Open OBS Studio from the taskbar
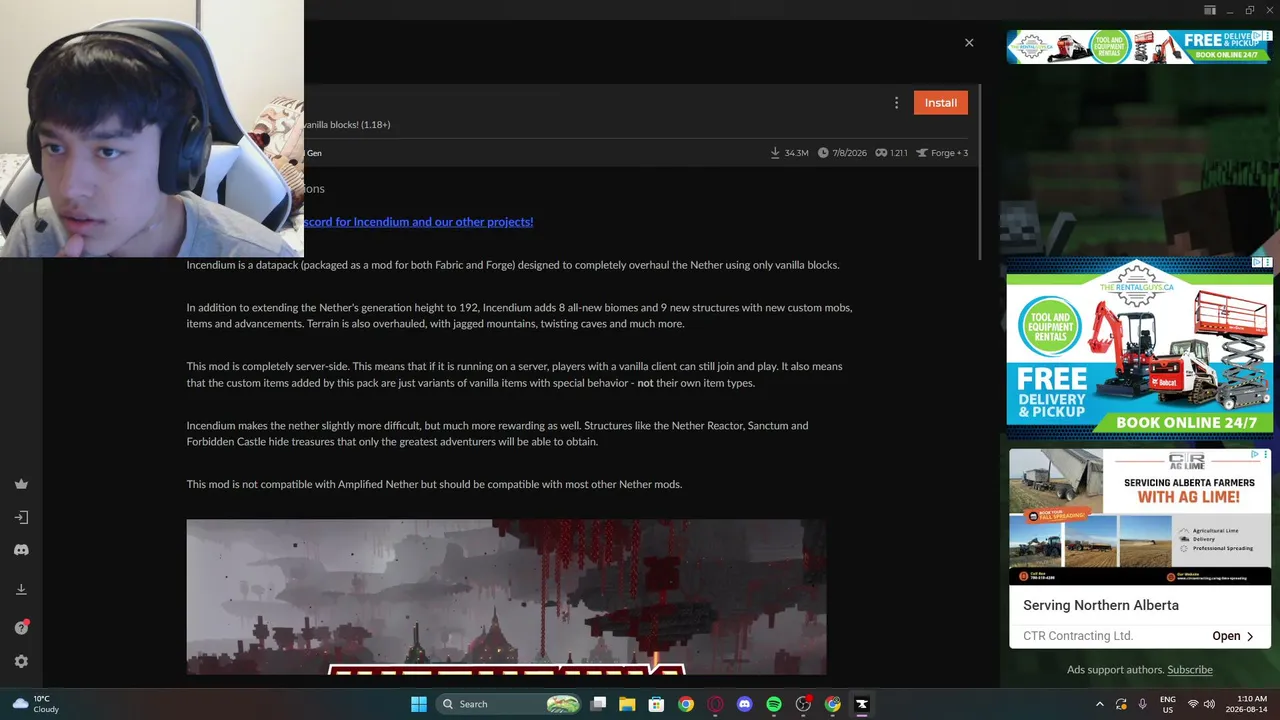 (803, 704)
